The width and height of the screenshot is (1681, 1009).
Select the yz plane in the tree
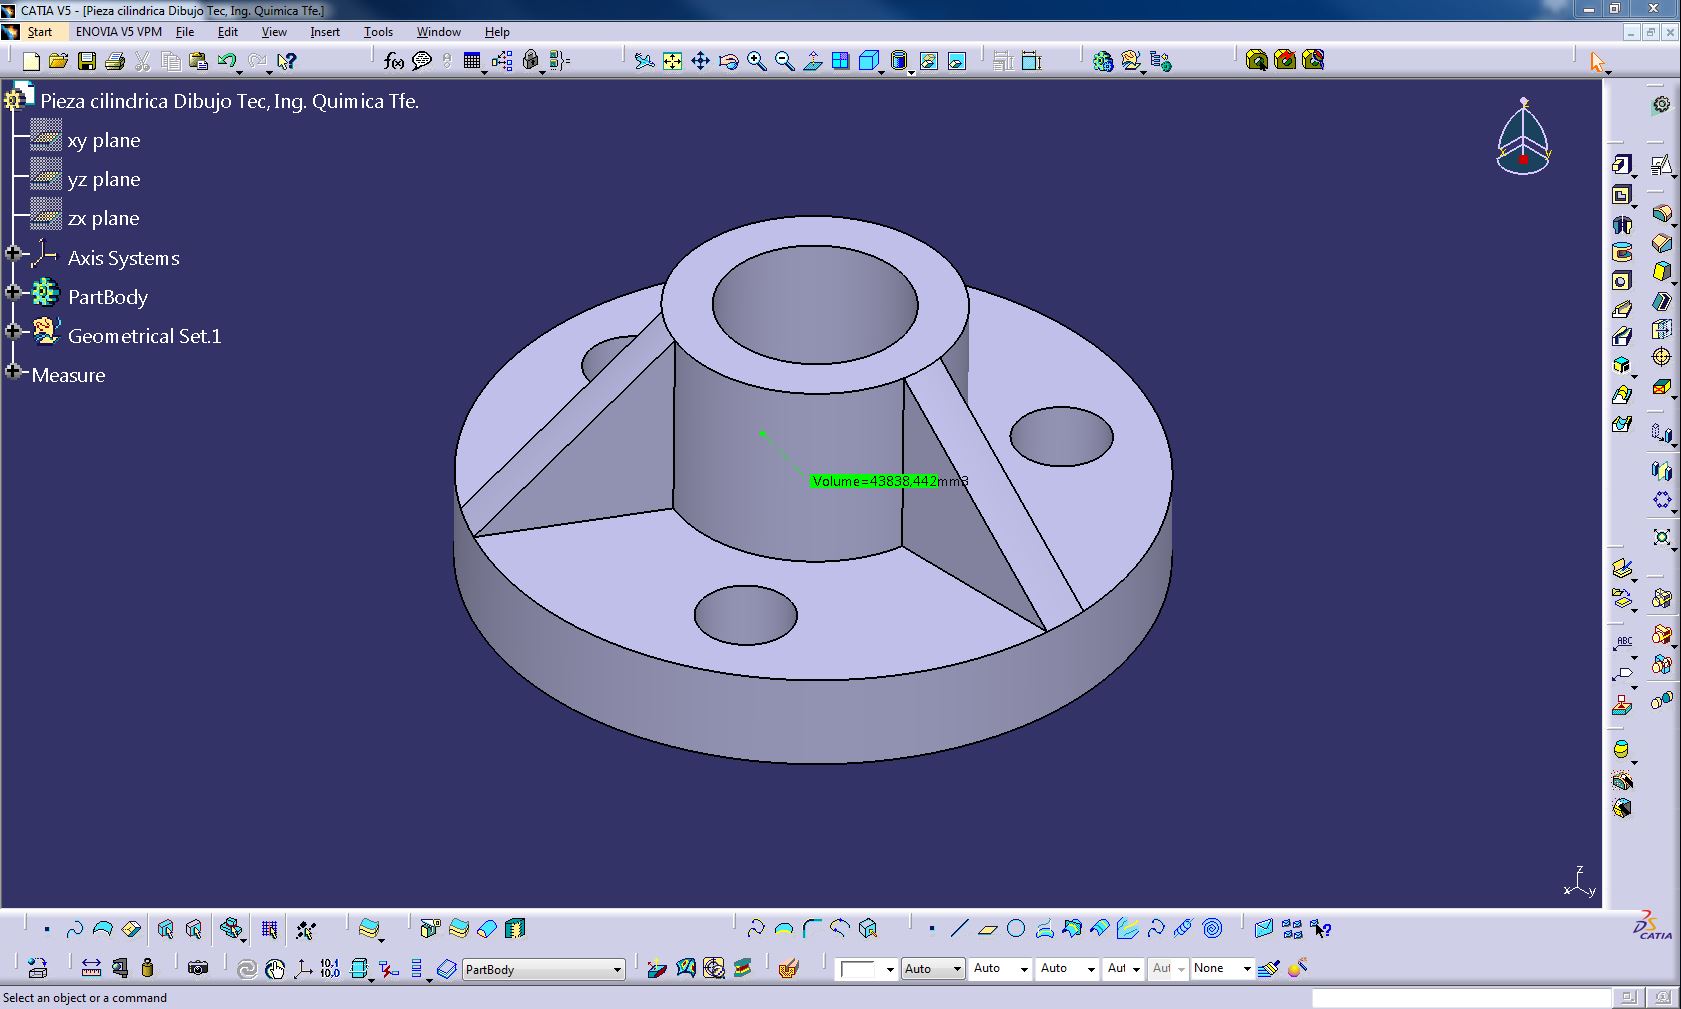[104, 180]
